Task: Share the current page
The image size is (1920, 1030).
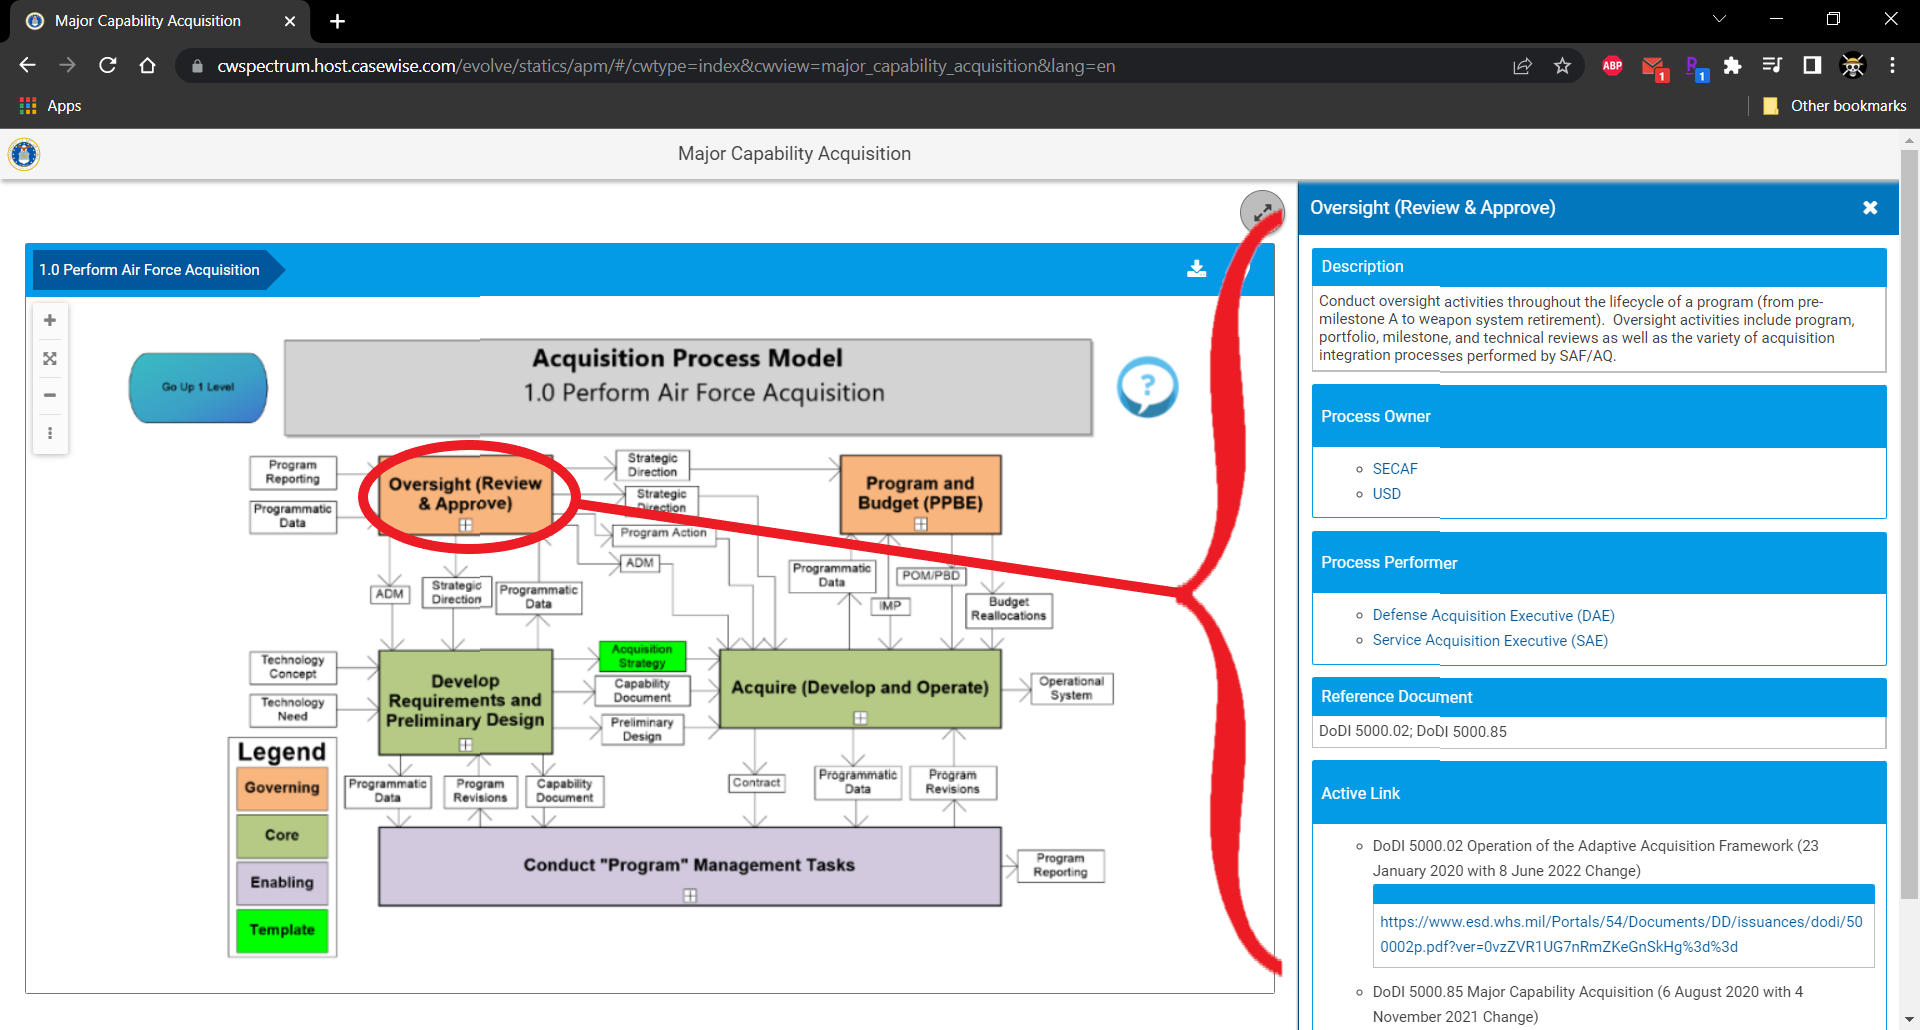Action: coord(1523,66)
